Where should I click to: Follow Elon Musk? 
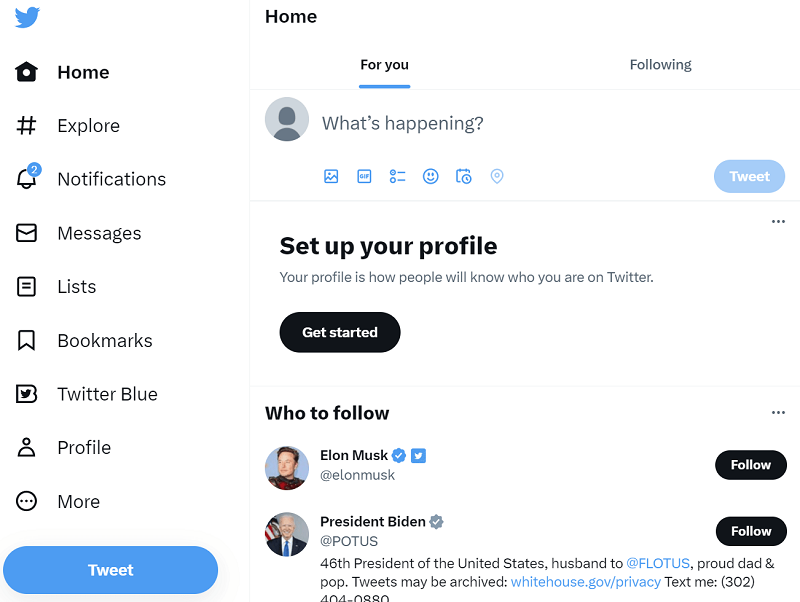point(751,465)
